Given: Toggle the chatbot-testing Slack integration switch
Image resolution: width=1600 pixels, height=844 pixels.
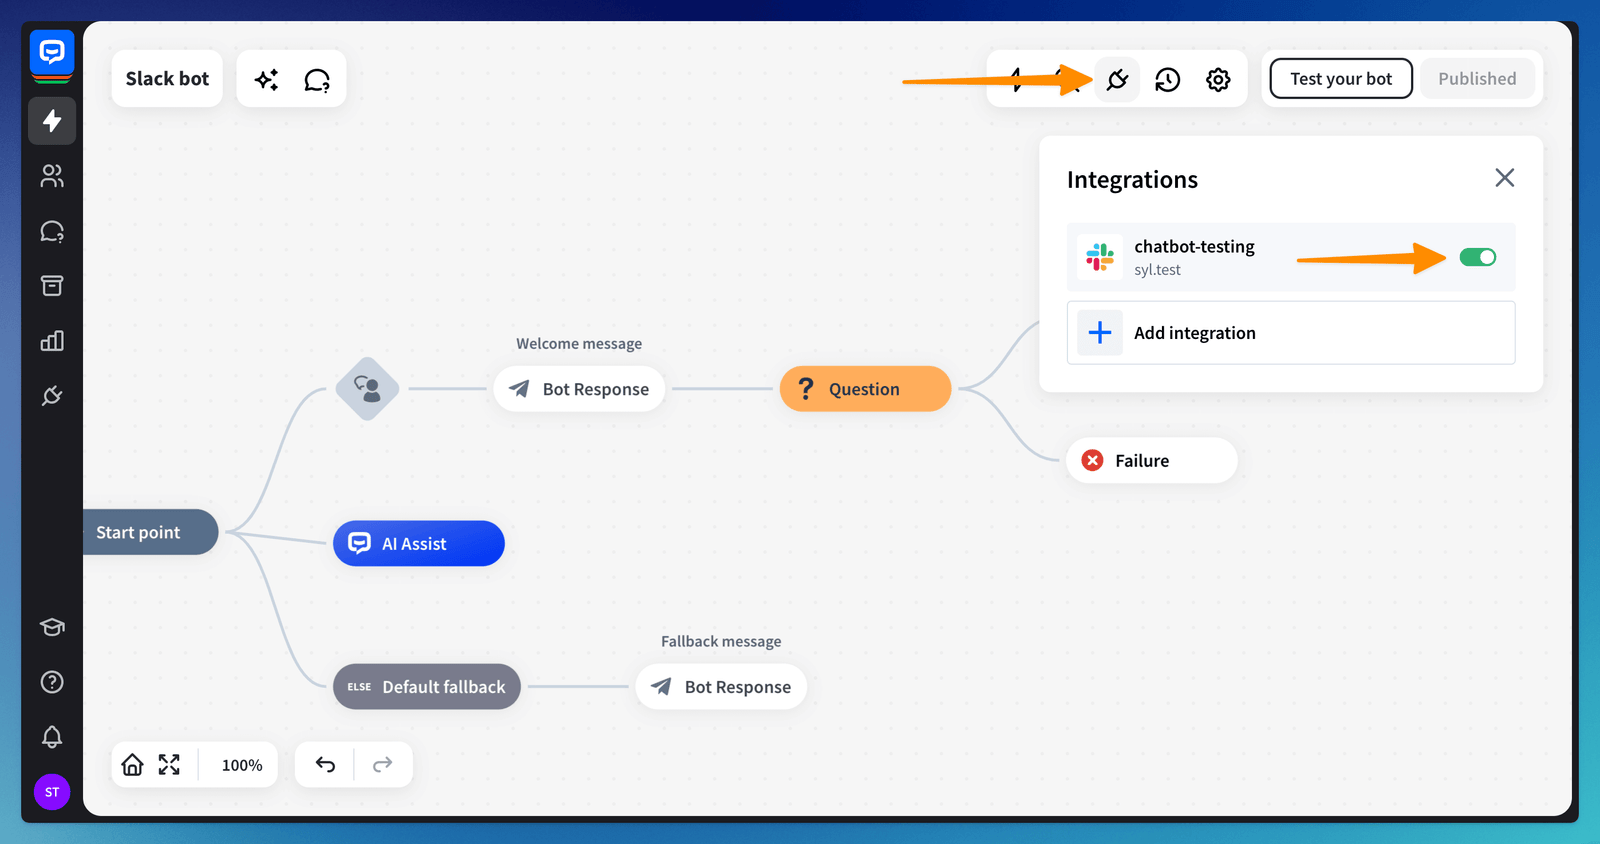Looking at the screenshot, I should 1477,257.
